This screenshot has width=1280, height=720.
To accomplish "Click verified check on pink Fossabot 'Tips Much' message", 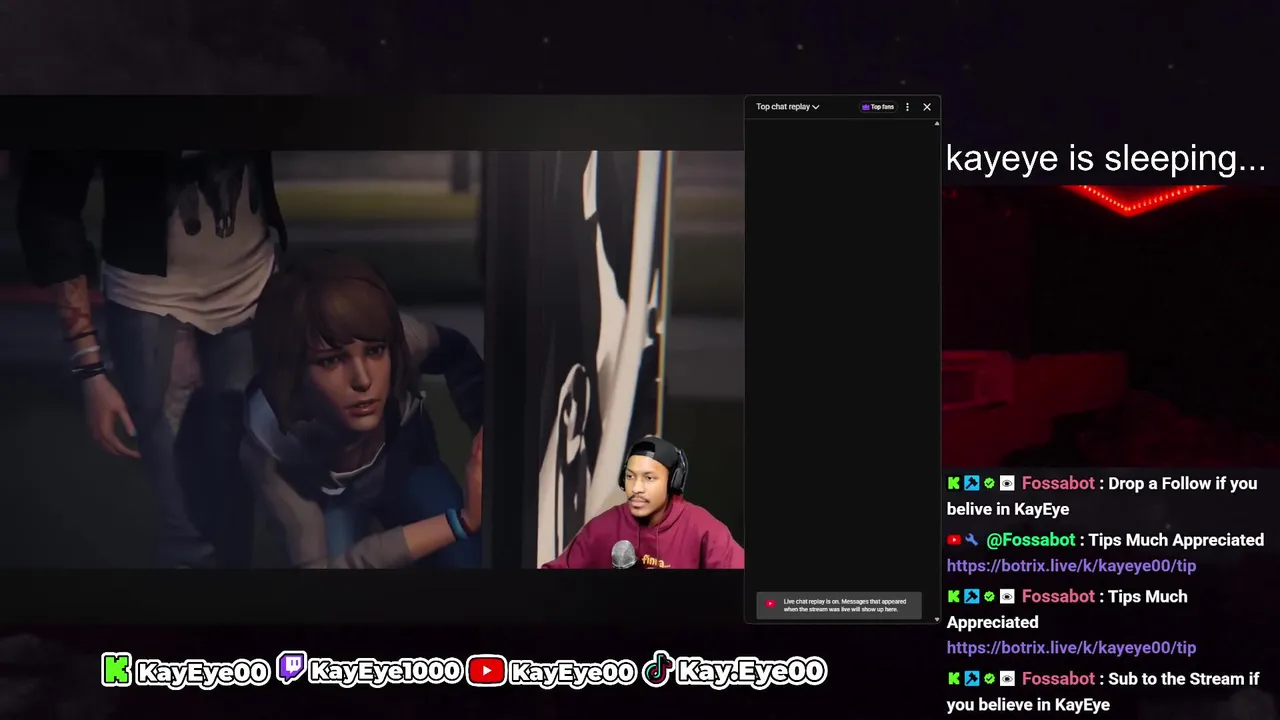I will [x=989, y=597].
